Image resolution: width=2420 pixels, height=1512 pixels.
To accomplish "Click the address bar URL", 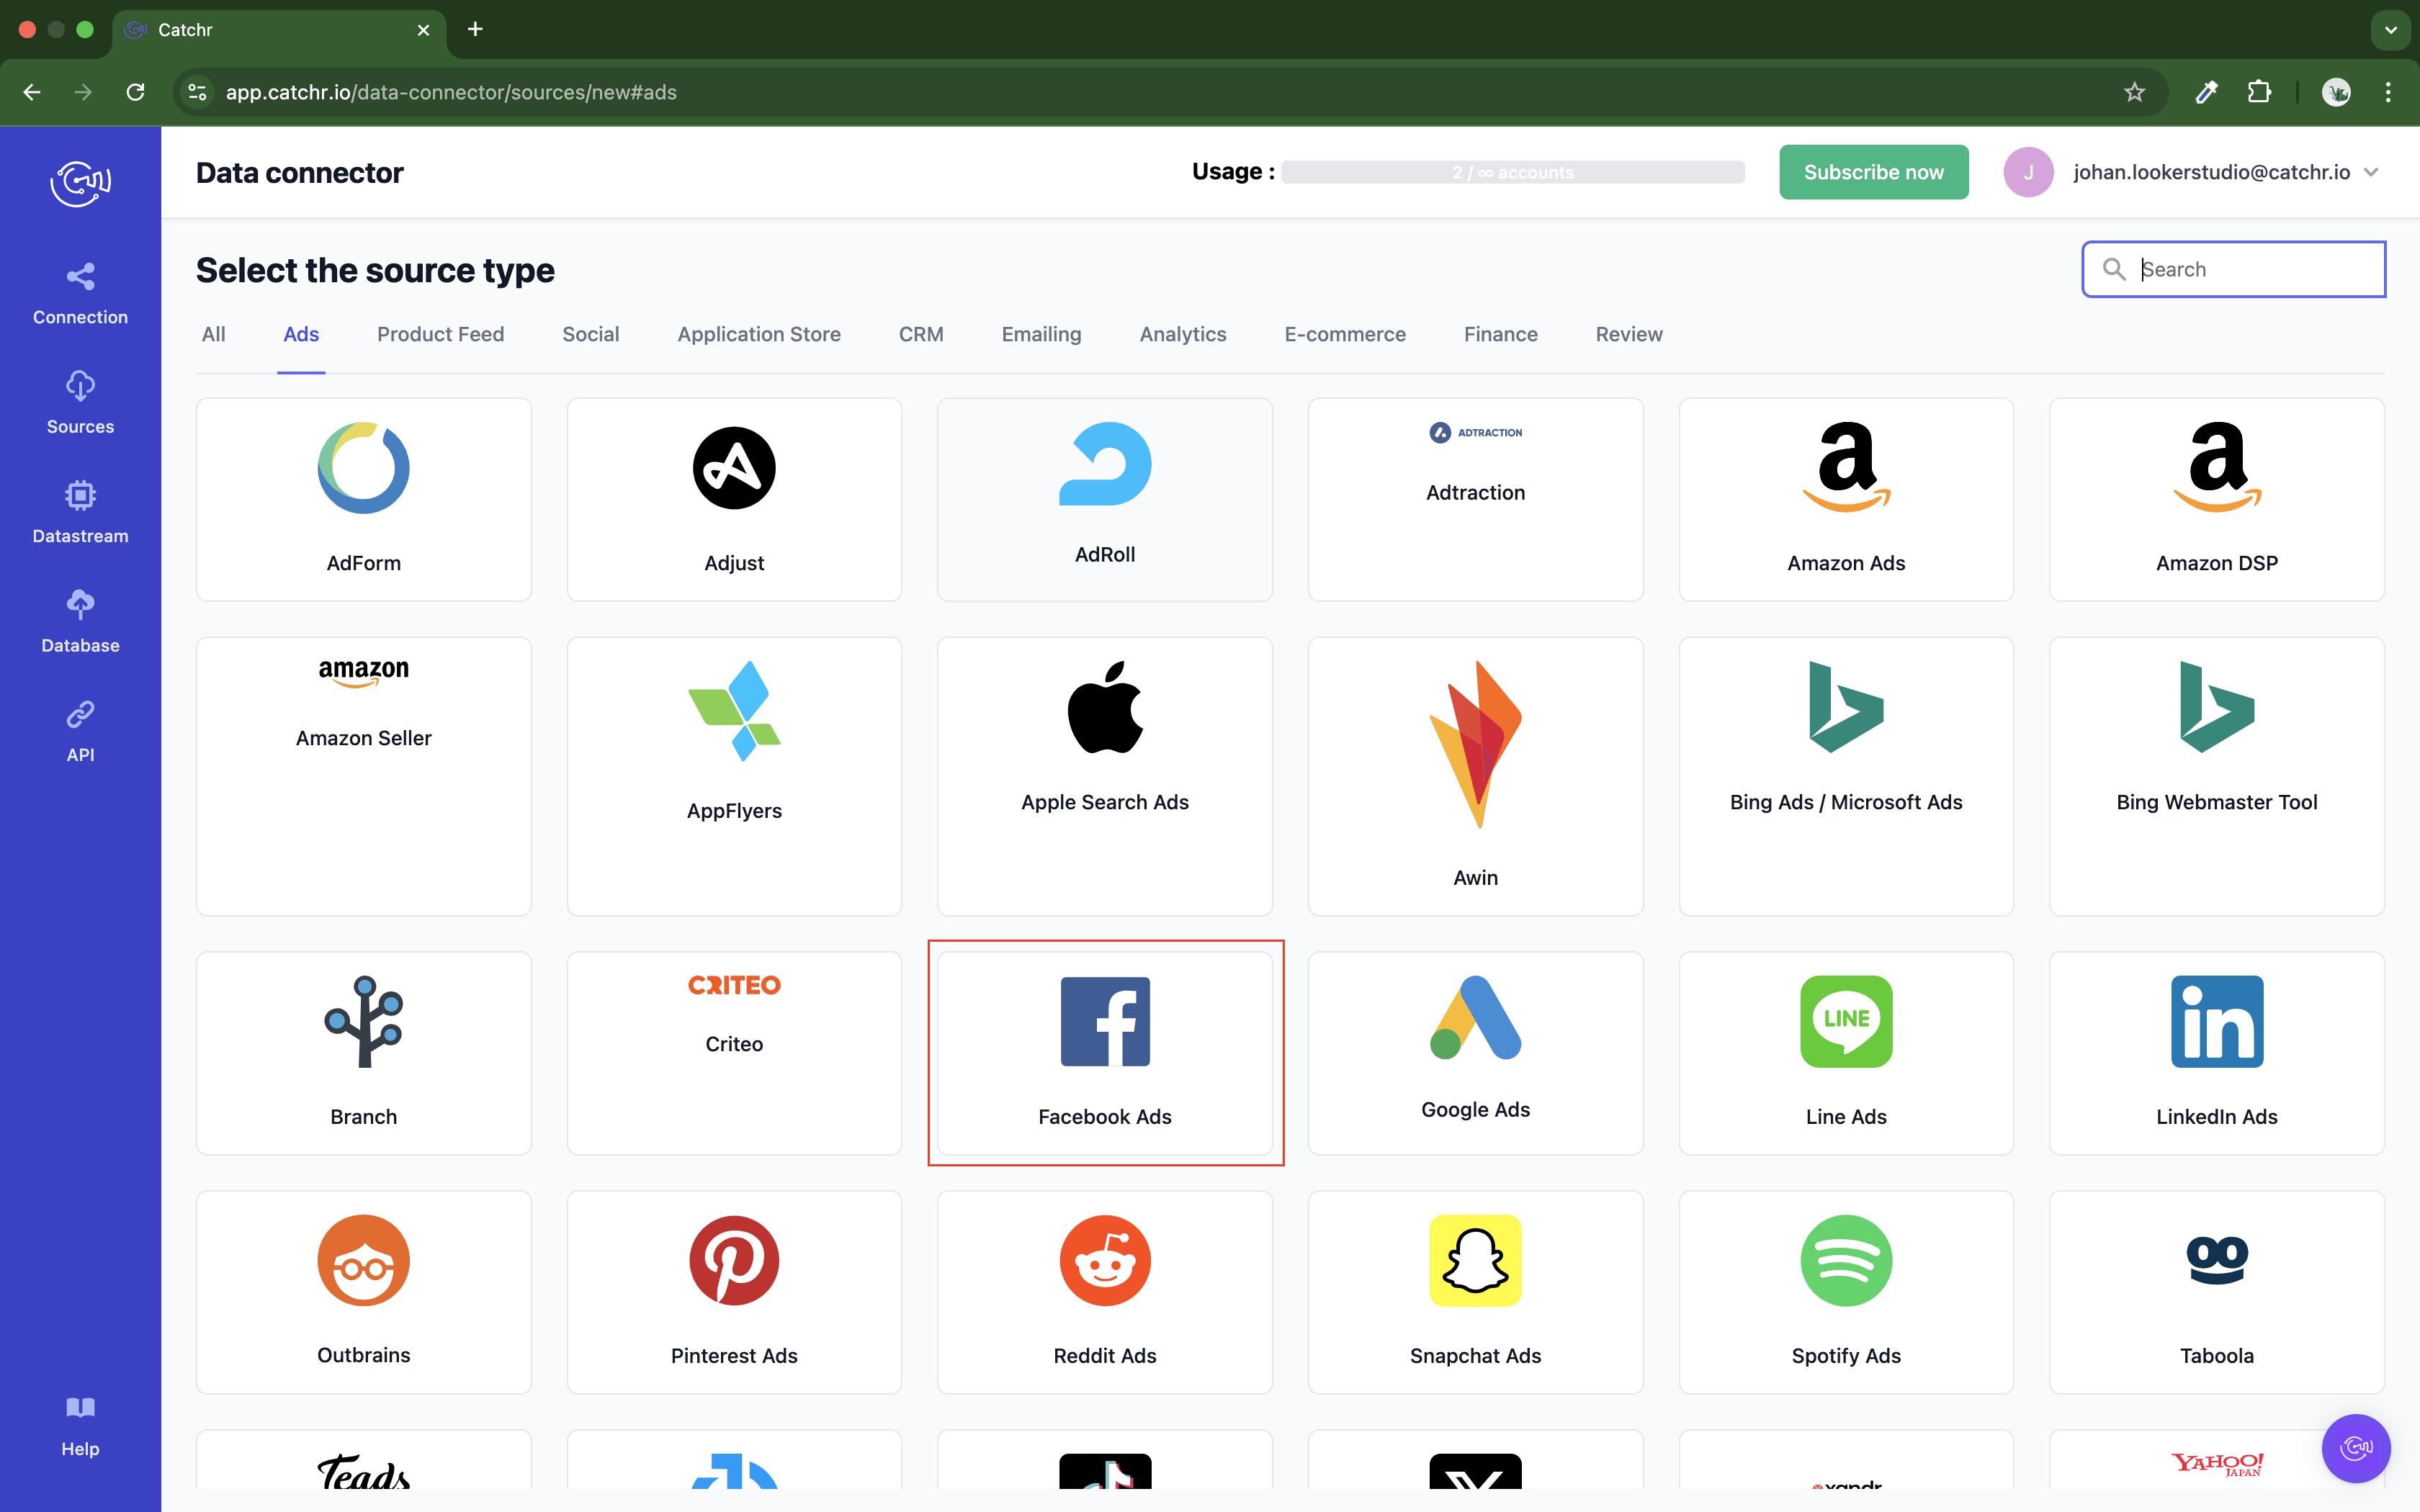I will point(451,92).
